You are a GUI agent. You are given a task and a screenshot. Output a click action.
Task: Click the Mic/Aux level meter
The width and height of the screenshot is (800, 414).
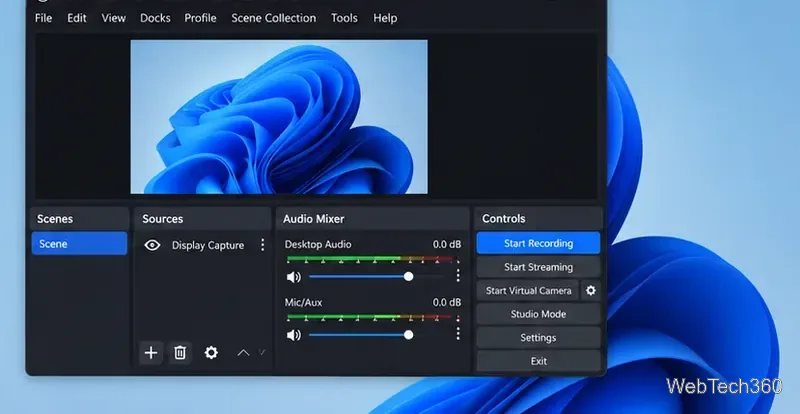[371, 318]
